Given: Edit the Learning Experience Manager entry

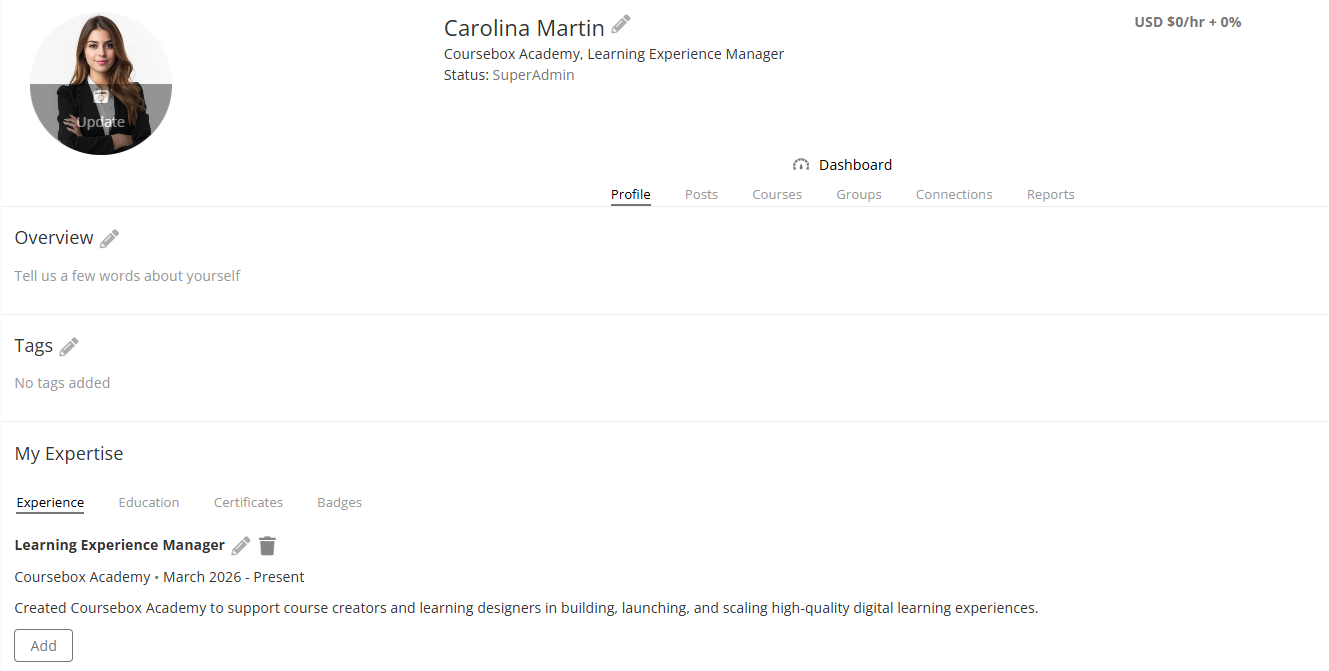Looking at the screenshot, I should (241, 546).
